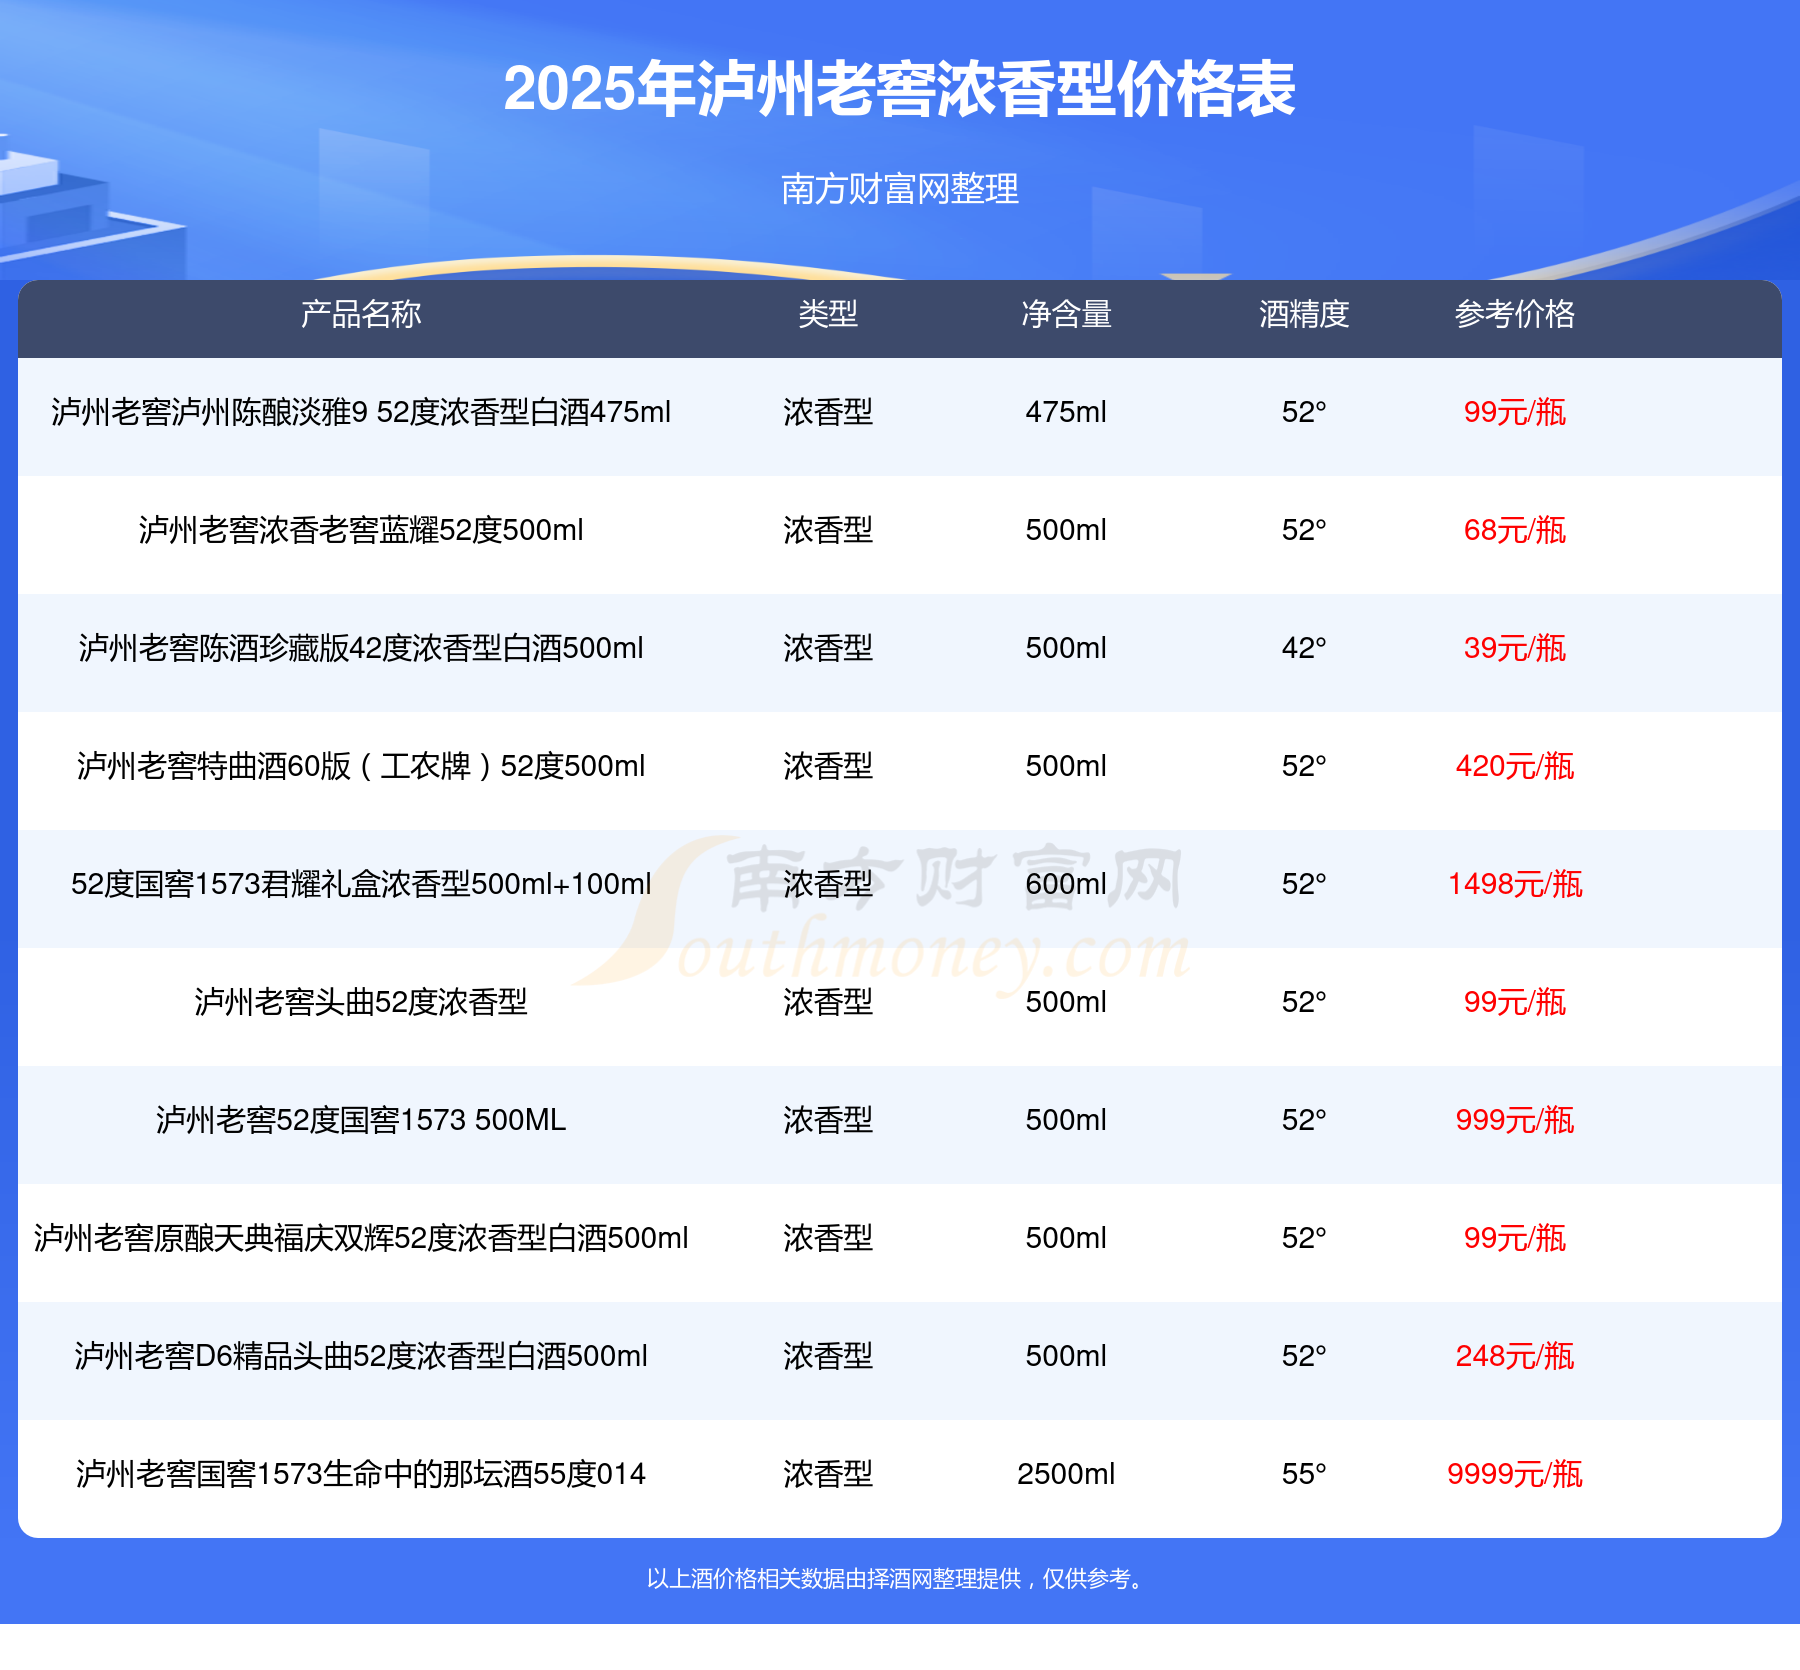This screenshot has width=1800, height=1670.
Task: Click the subtitle 南方财富网整理
Action: coord(899,188)
